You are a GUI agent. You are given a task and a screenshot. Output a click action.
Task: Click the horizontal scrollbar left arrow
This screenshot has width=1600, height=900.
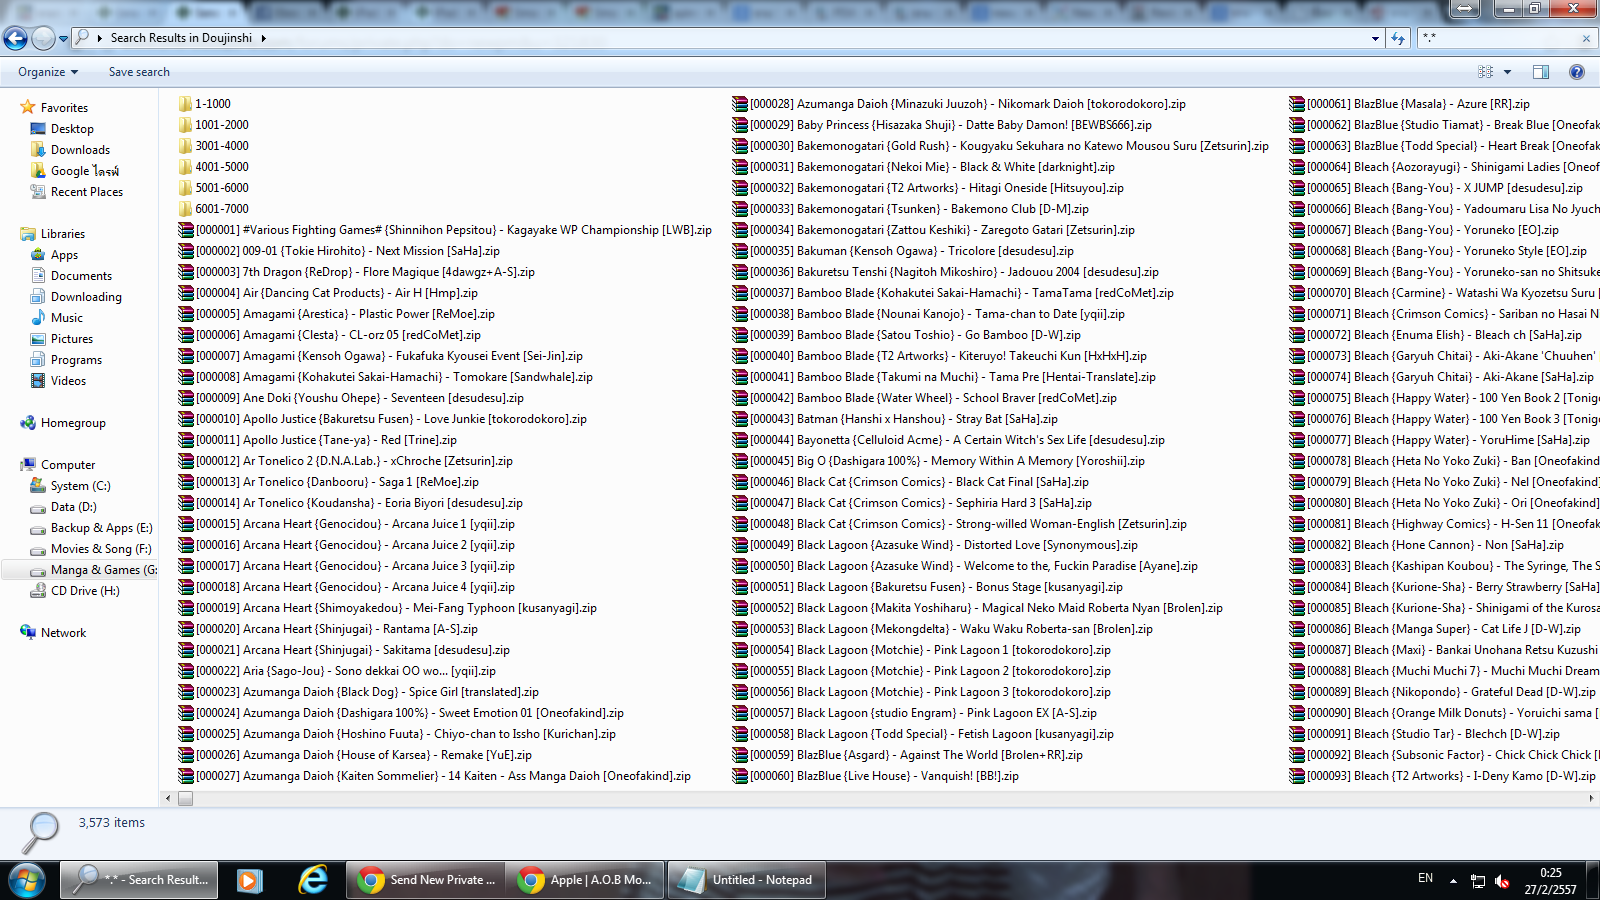pos(167,799)
